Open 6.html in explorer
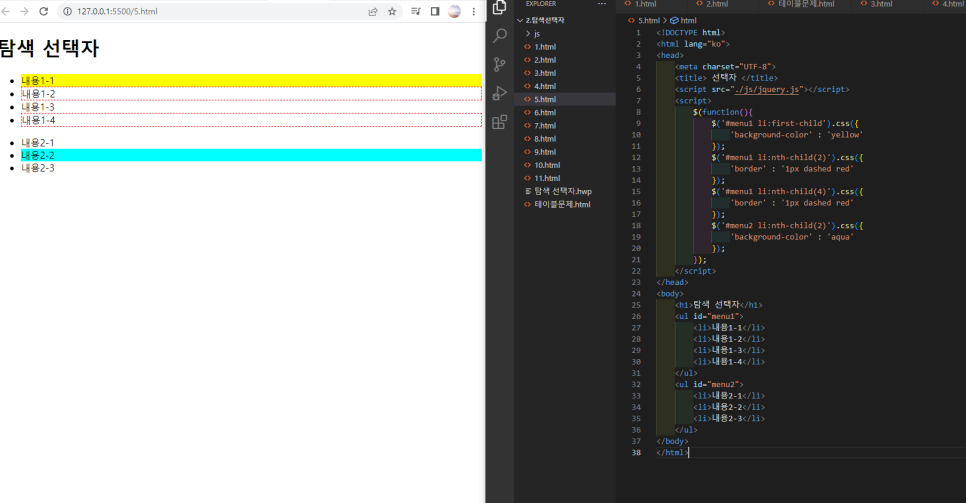The height and width of the screenshot is (503, 966). click(x=545, y=112)
